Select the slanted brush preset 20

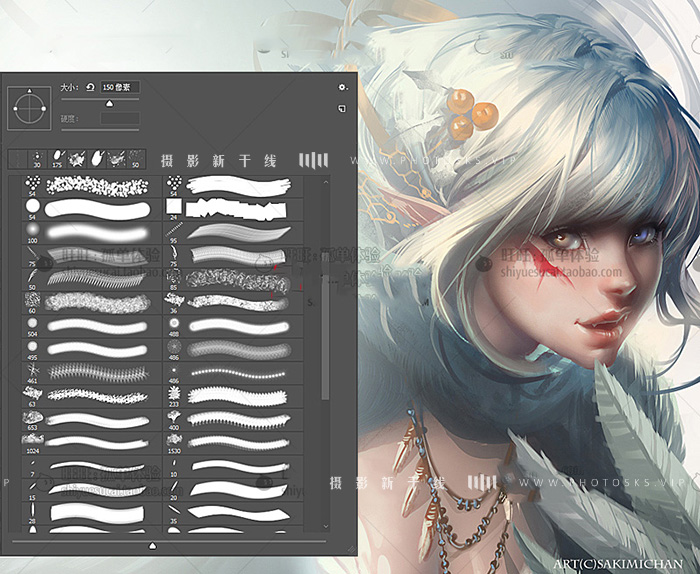(233, 490)
